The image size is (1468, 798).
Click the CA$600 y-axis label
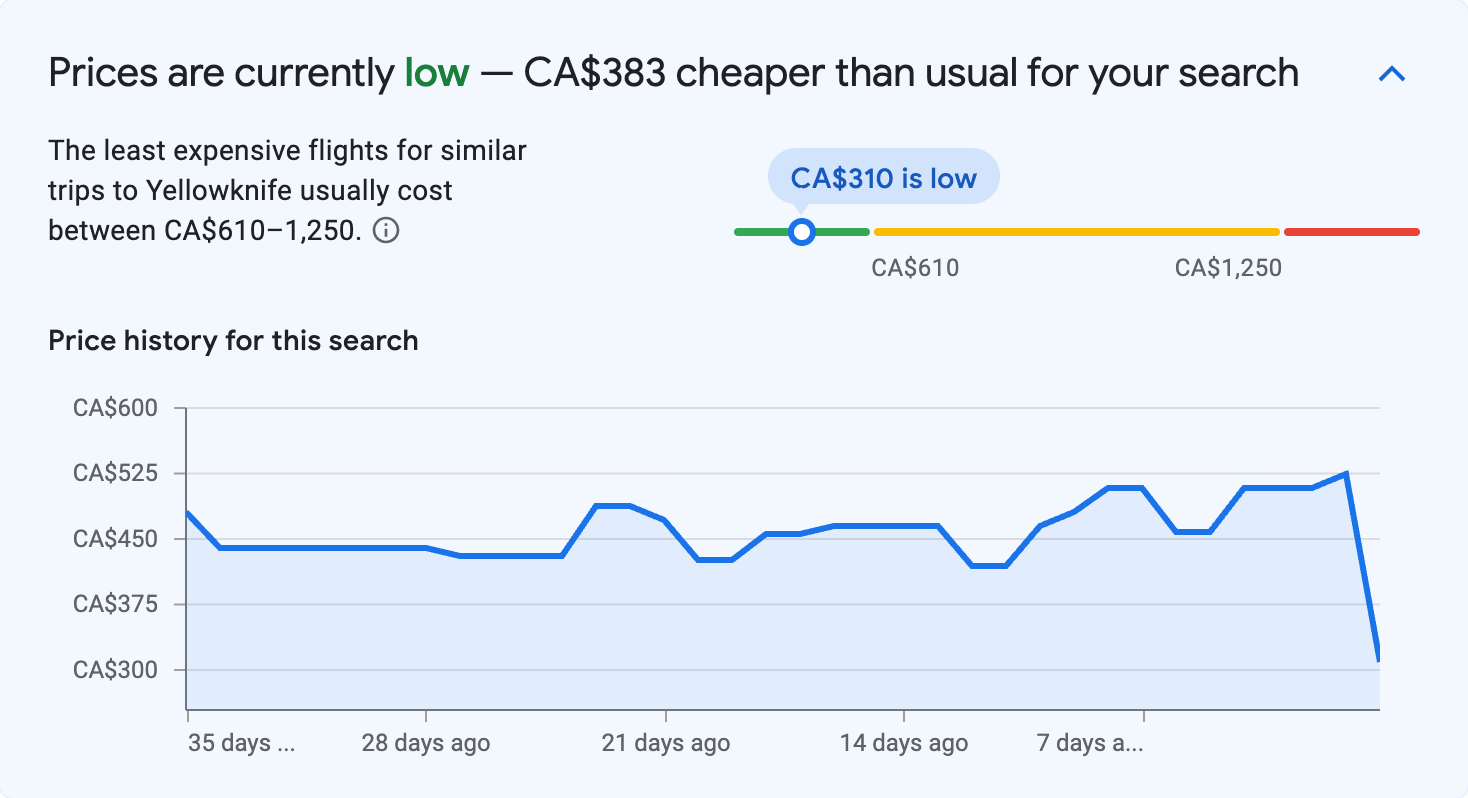tap(115, 408)
